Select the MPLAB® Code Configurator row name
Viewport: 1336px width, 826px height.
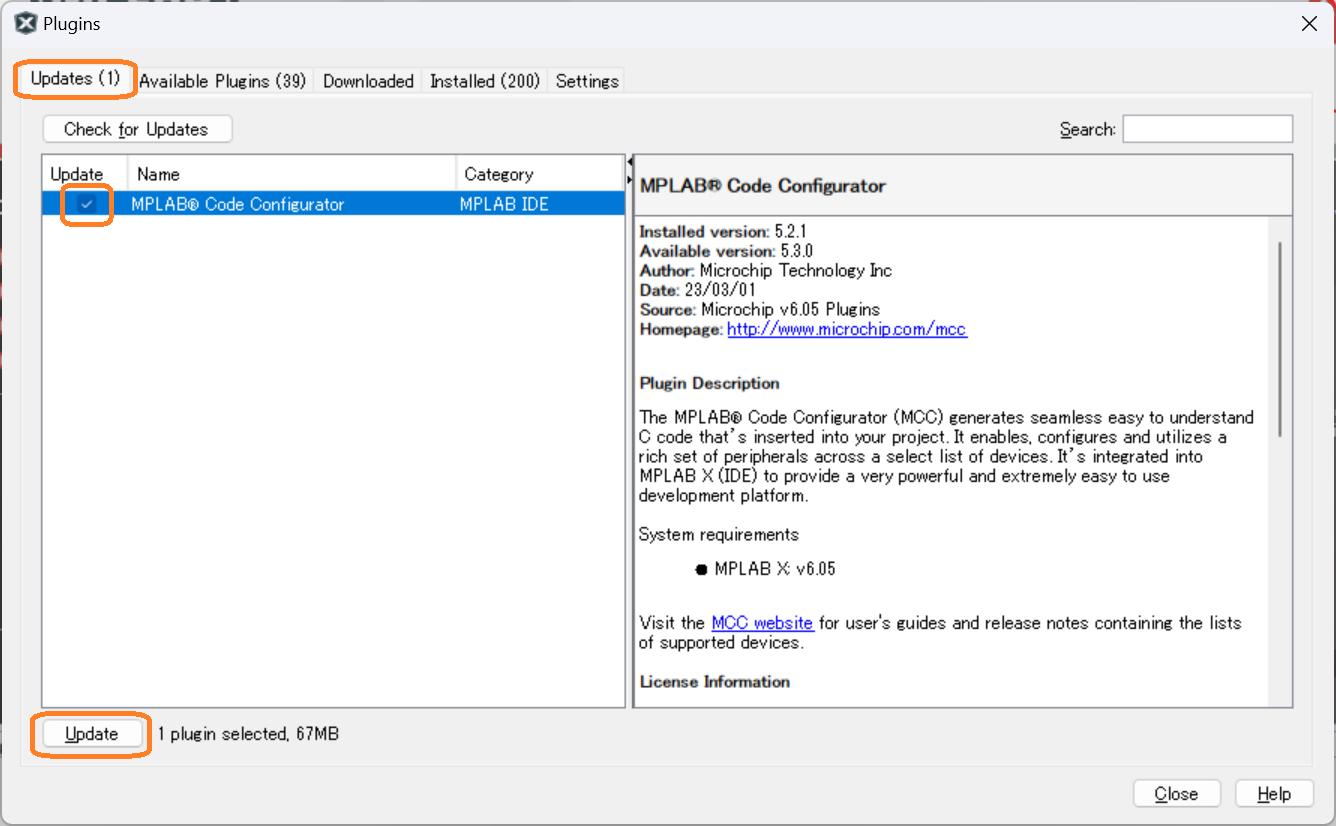[x=238, y=204]
